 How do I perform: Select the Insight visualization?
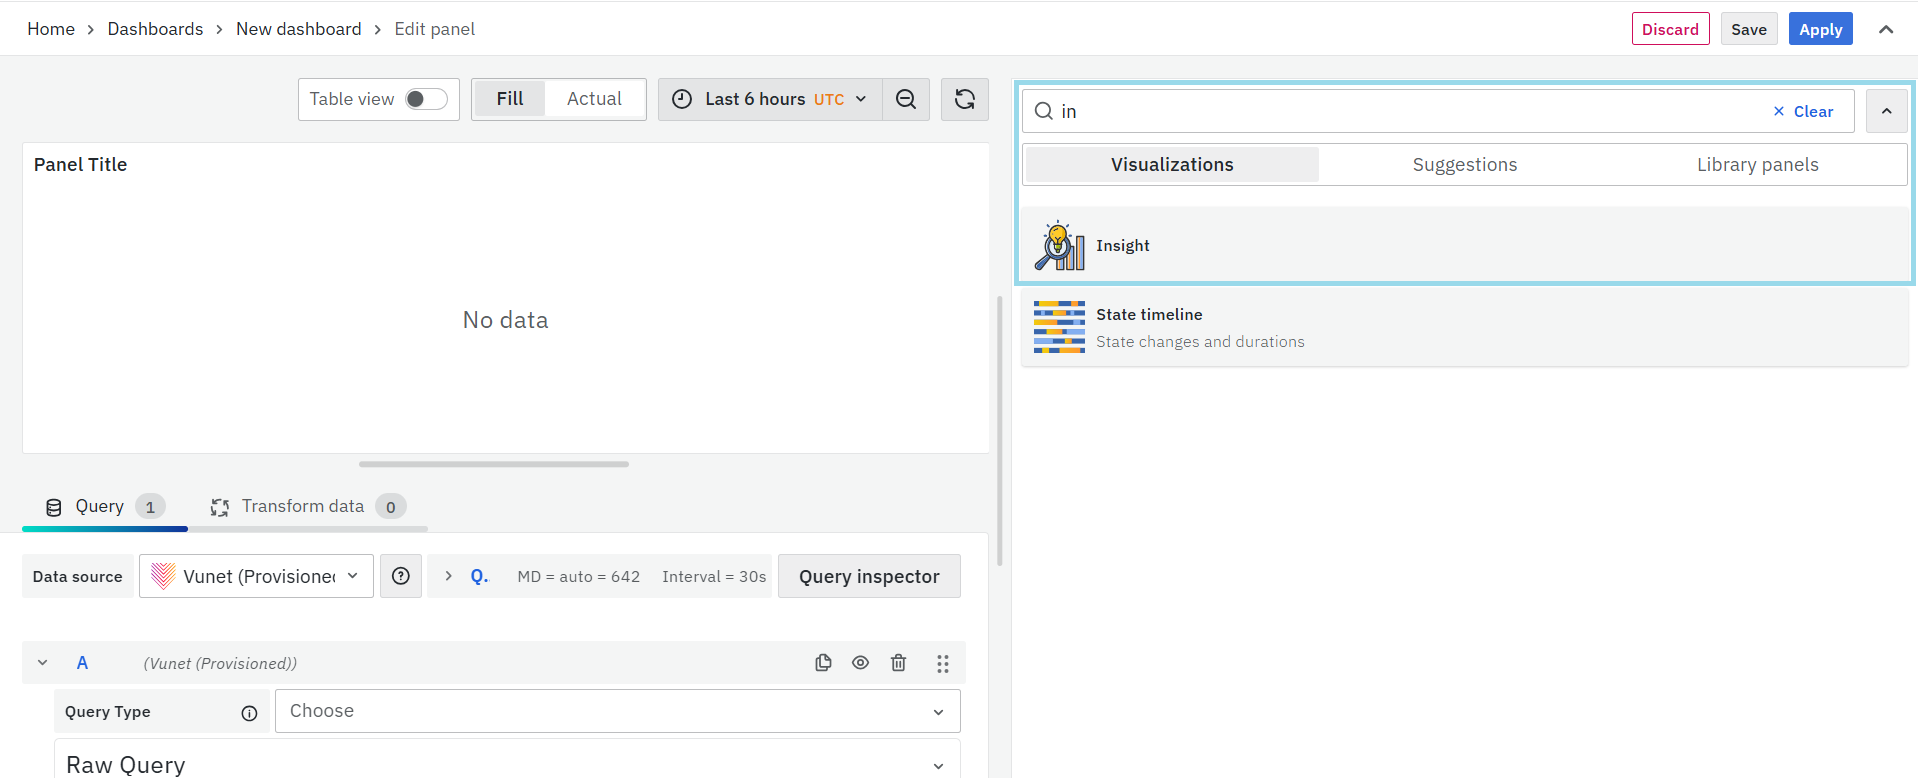click(1122, 246)
